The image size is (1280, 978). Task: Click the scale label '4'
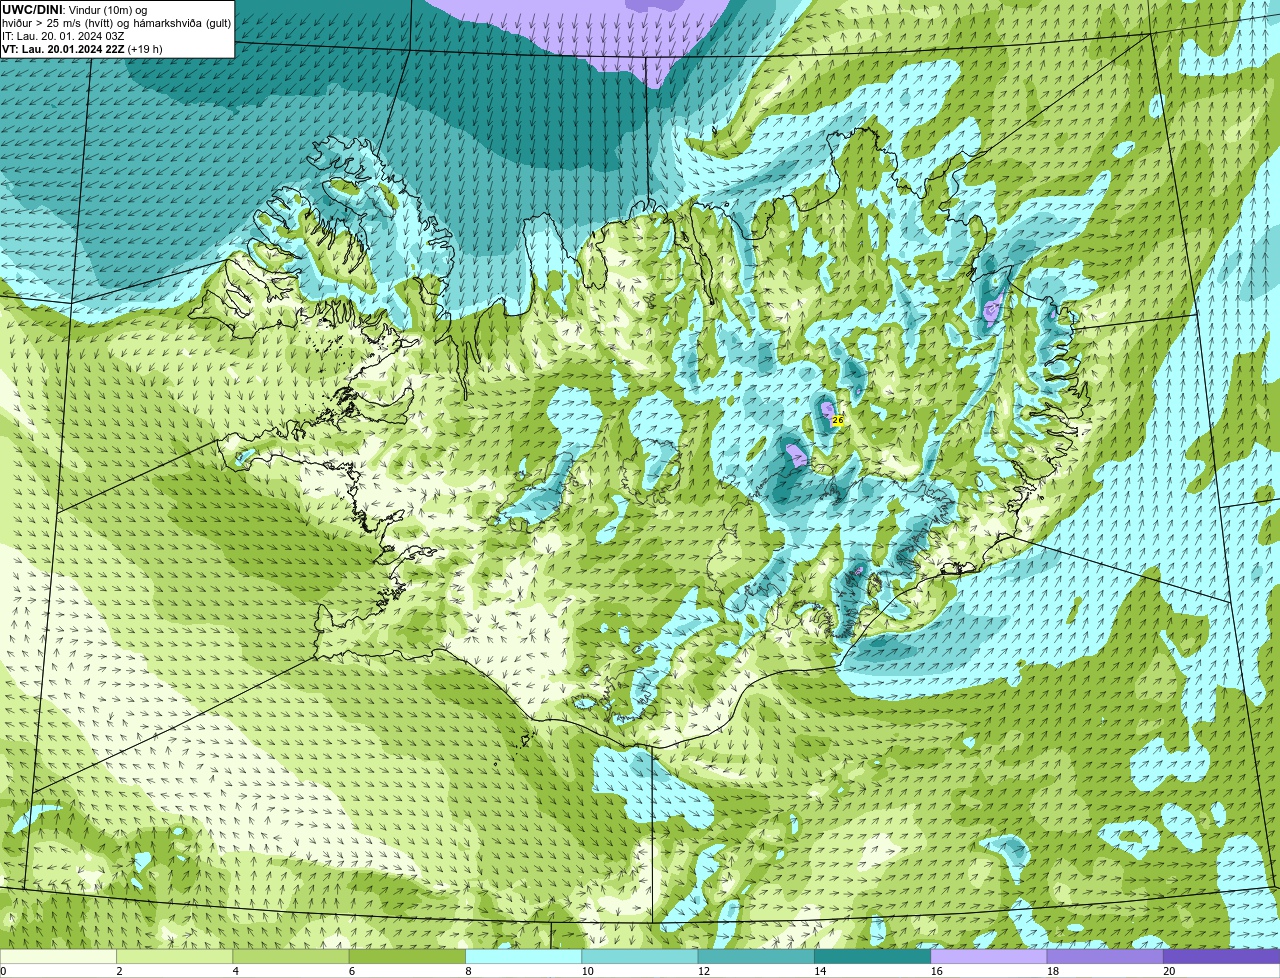pos(236,971)
